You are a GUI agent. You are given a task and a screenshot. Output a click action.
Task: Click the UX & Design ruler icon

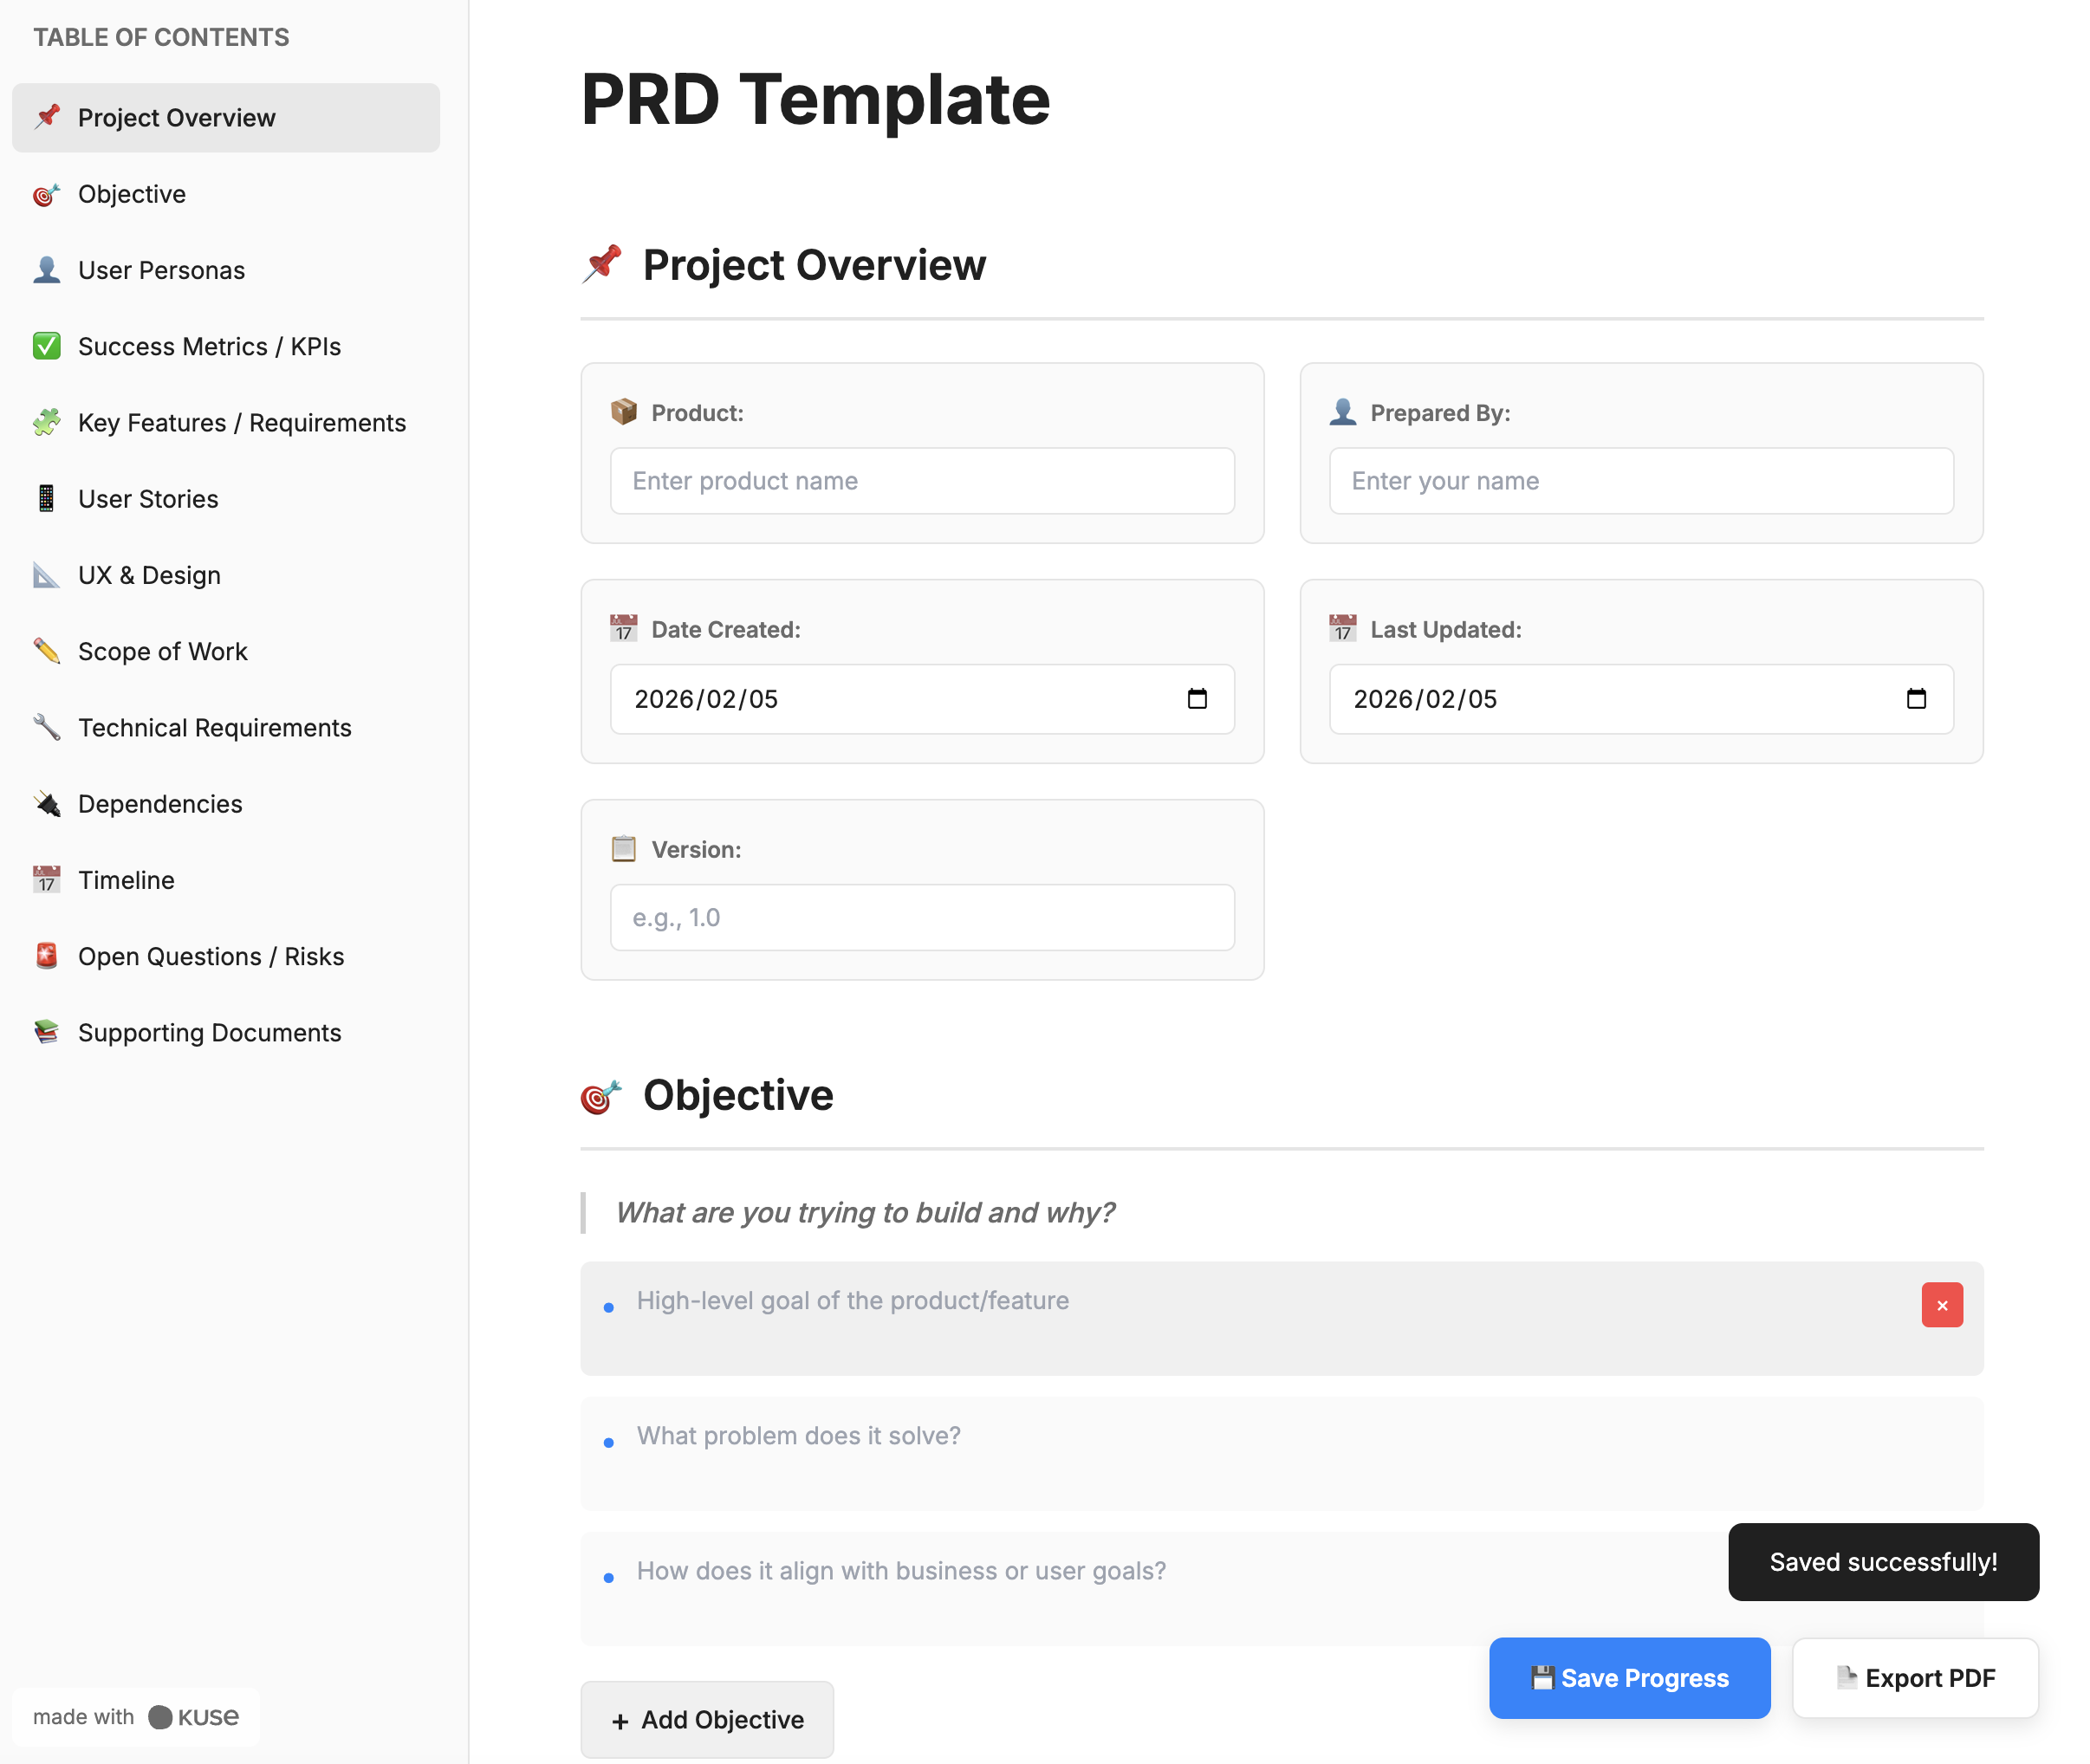point(46,574)
